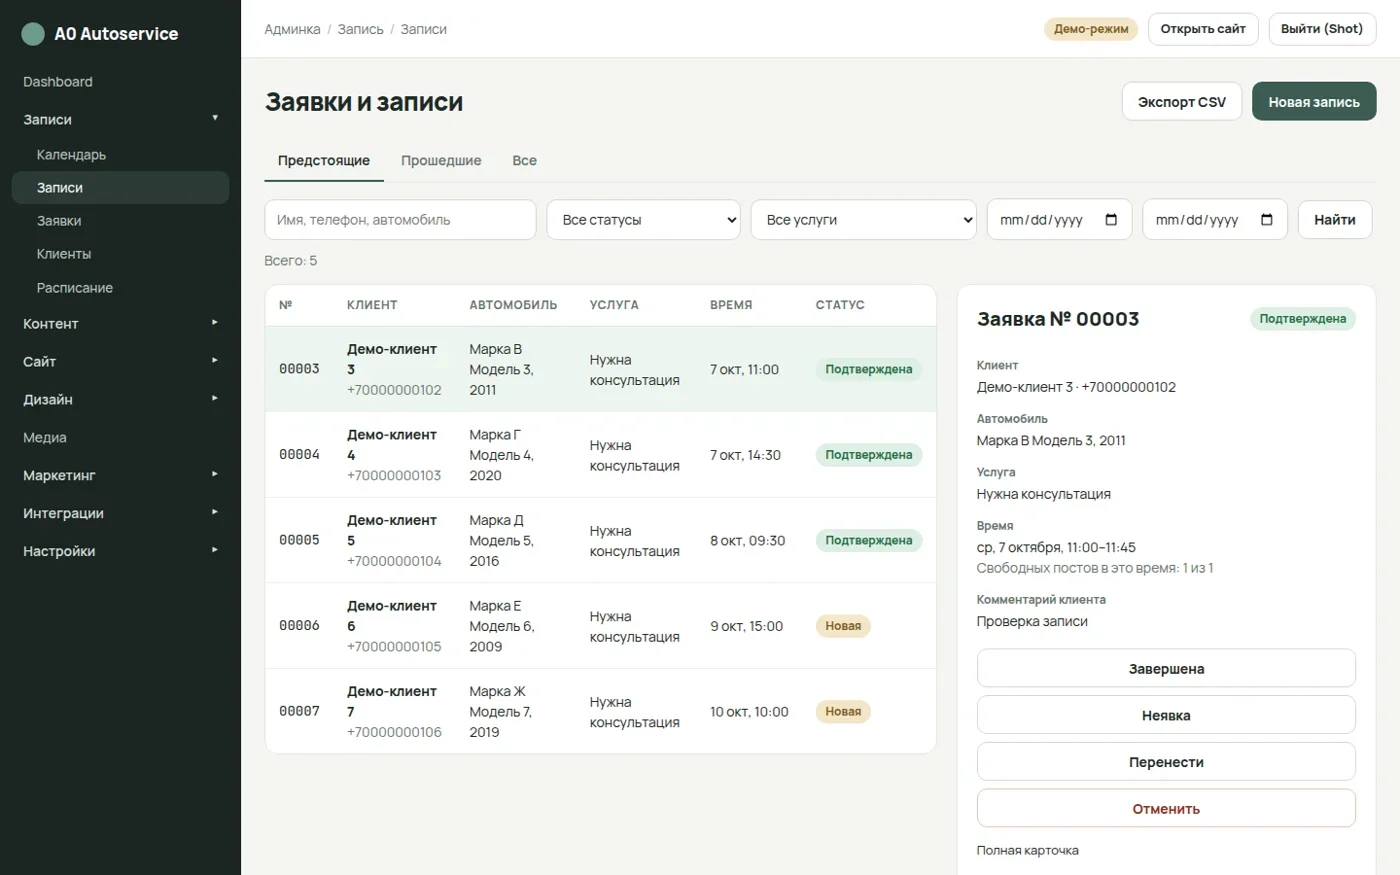Screen dimensions: 1400x875
Task: Open Расписание in the sidebar
Action: pyautogui.click(x=120, y=288)
